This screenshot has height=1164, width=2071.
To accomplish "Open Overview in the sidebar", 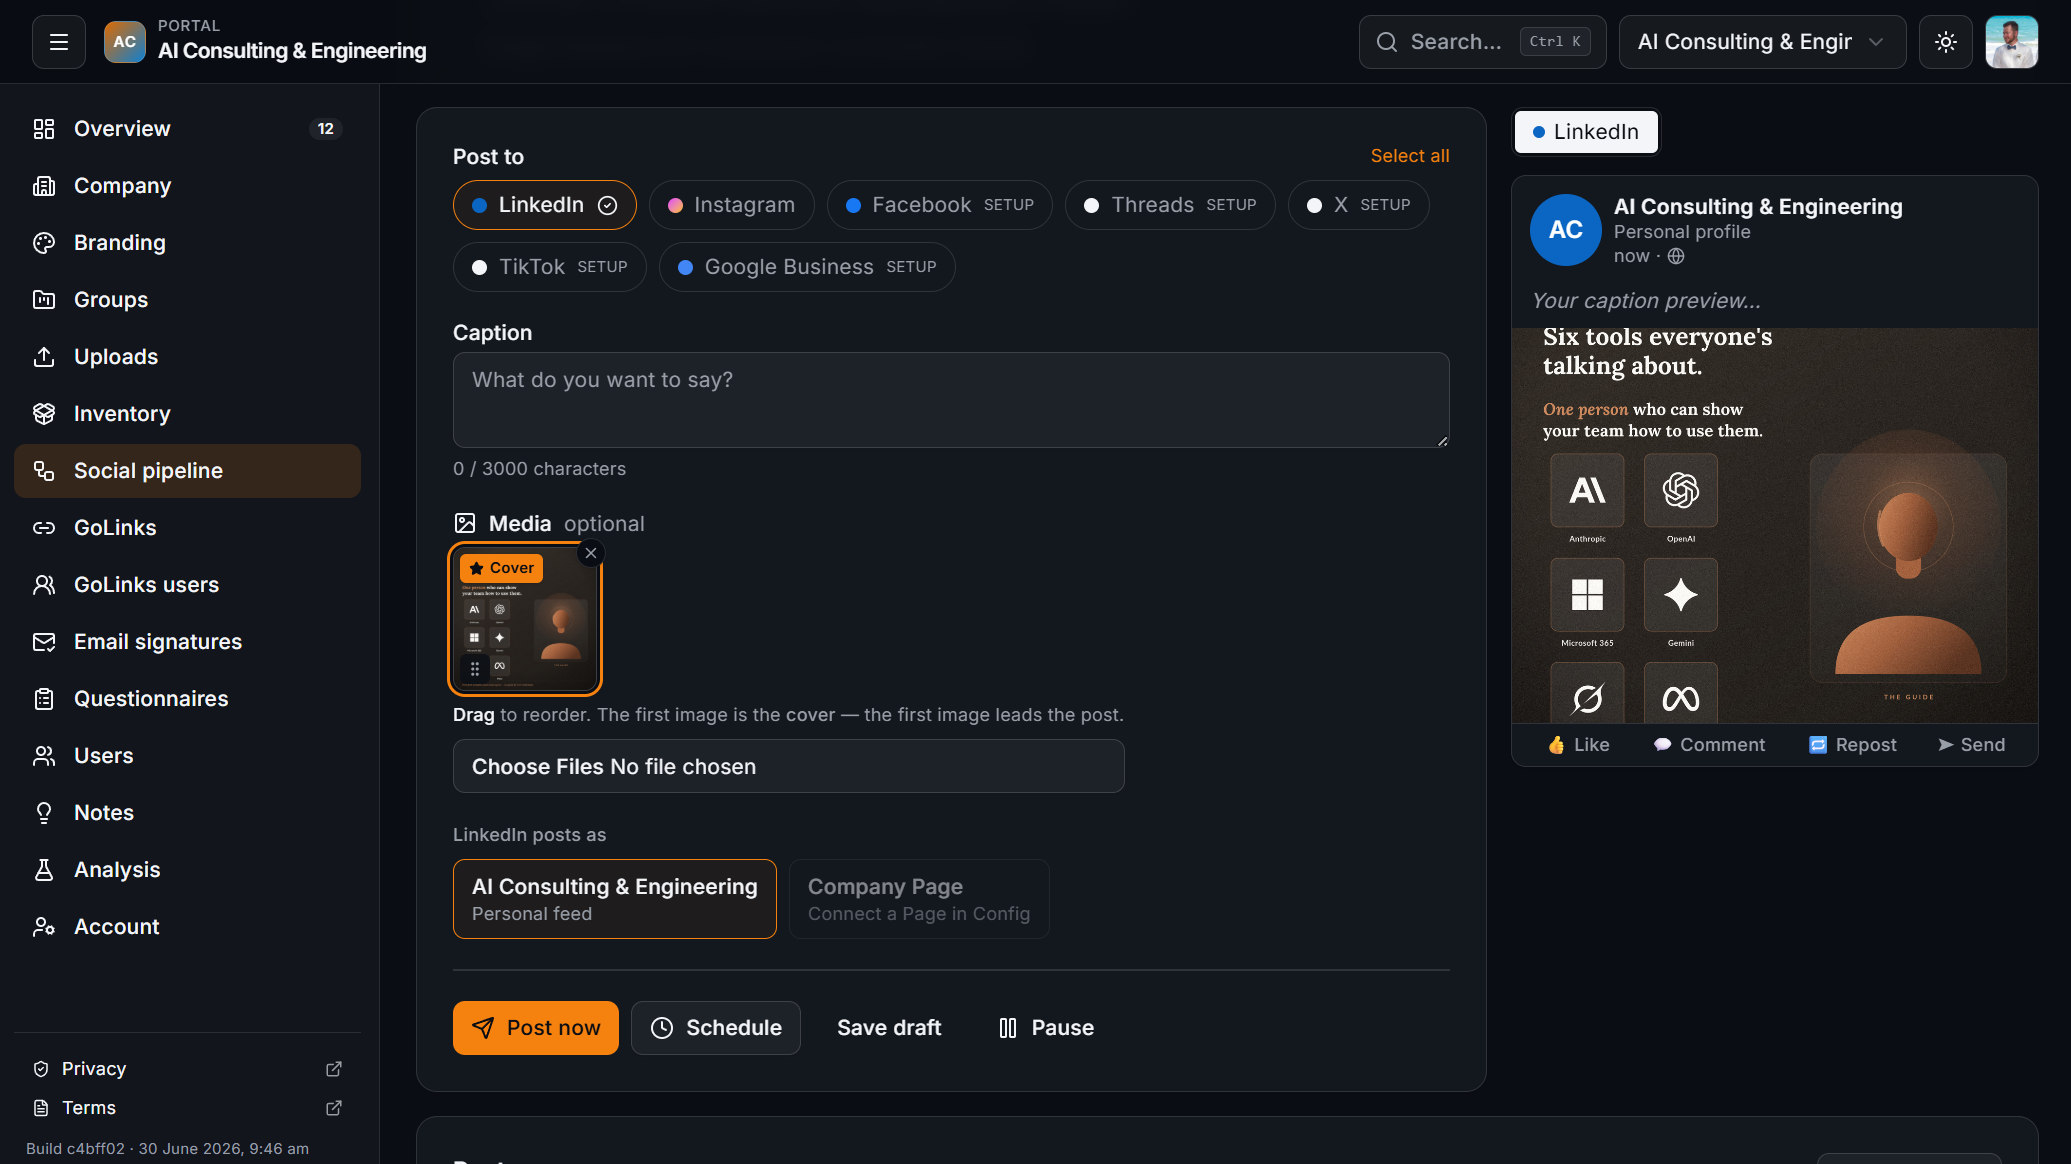I will pos(187,129).
